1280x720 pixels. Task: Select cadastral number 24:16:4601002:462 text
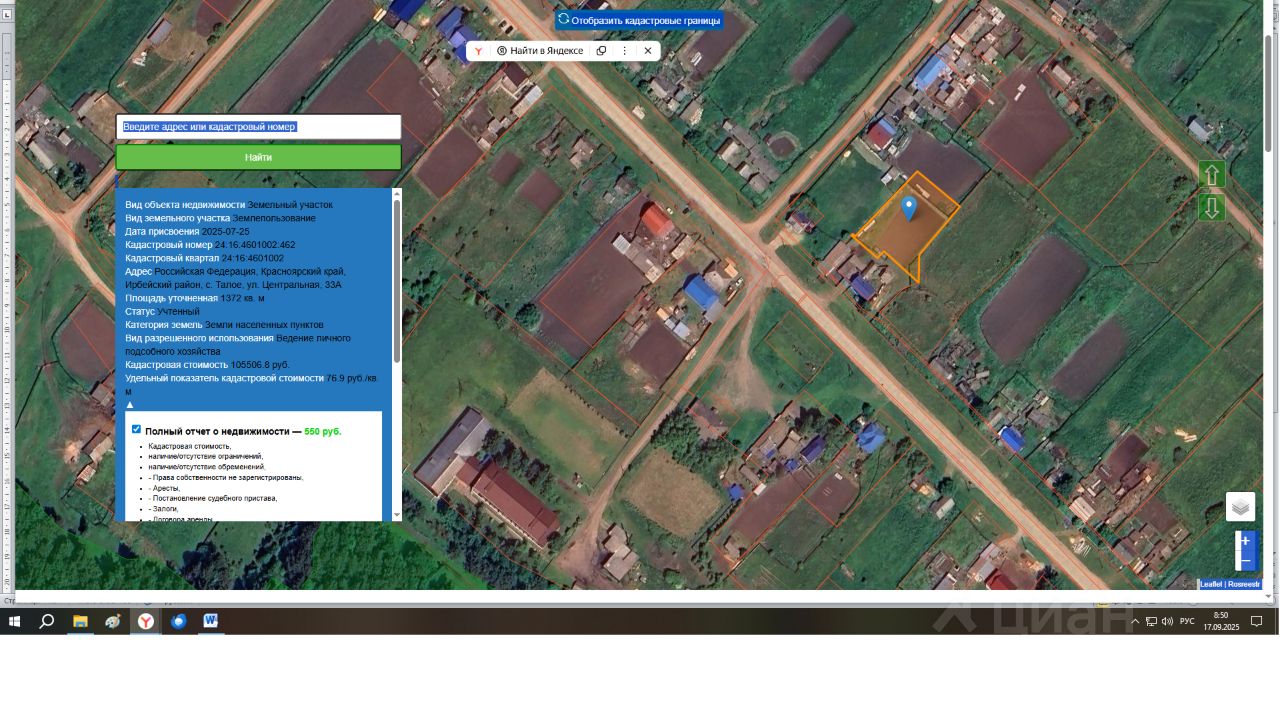[x=255, y=245]
